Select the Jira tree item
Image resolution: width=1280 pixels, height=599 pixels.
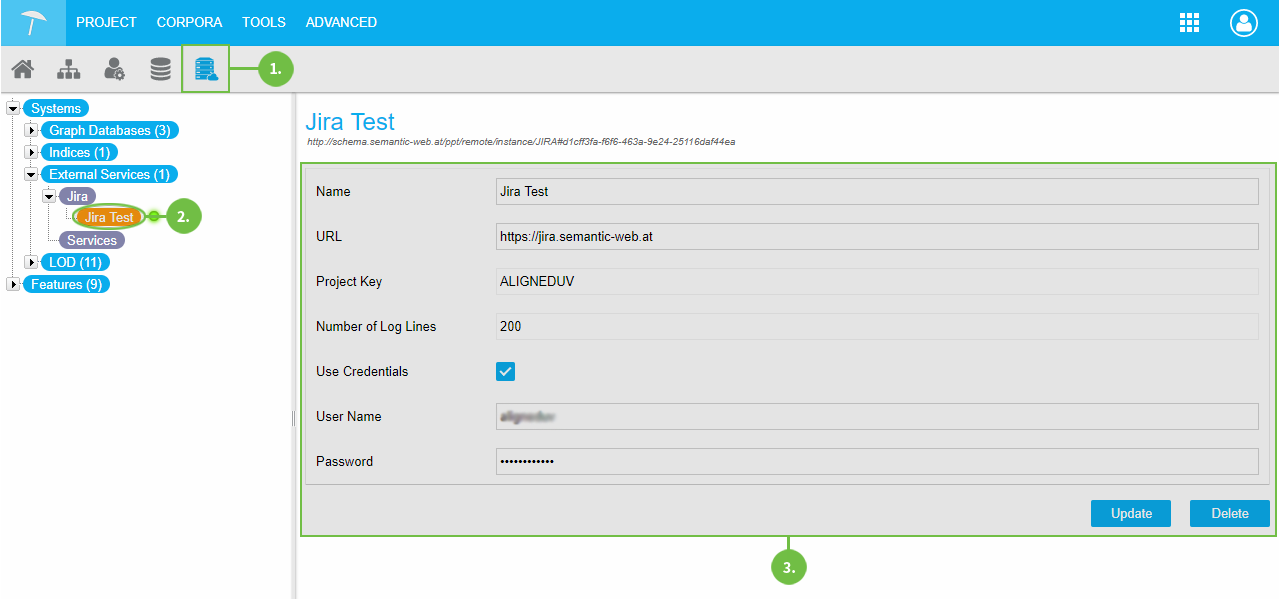[77, 196]
